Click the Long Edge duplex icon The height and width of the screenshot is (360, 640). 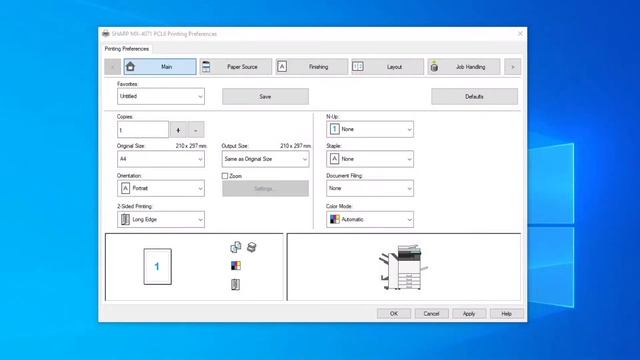click(125, 219)
